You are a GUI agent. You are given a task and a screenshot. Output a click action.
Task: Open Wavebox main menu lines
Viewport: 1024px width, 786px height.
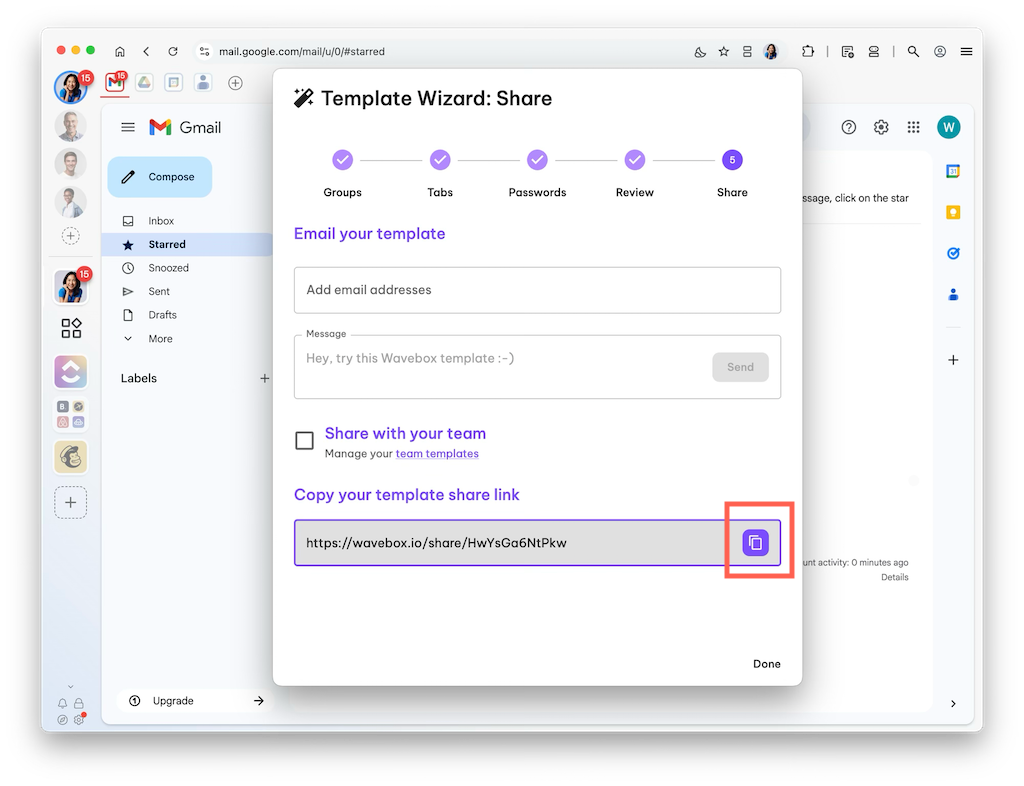tap(966, 52)
